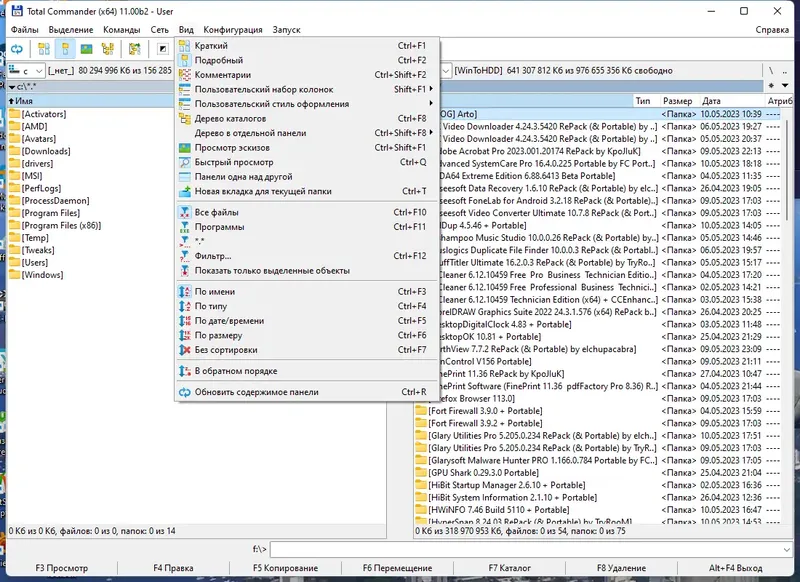Toggle Панели одна над другой
Image resolution: width=800 pixels, height=582 pixels.
click(x=307, y=176)
